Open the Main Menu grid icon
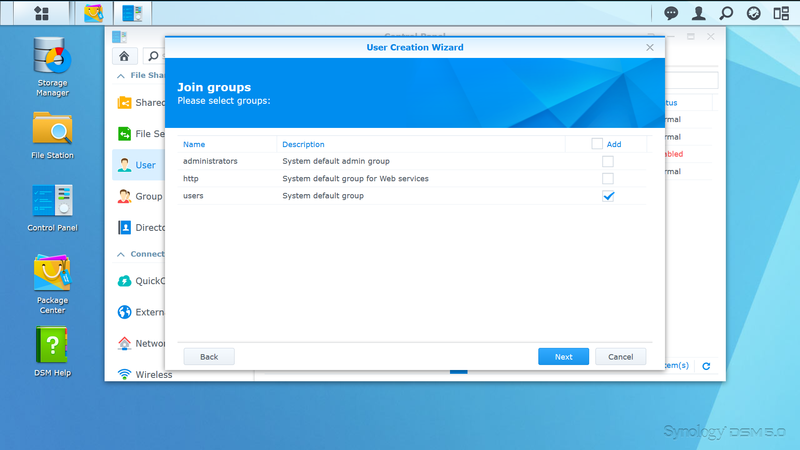This screenshot has height=450, width=800. coord(41,13)
